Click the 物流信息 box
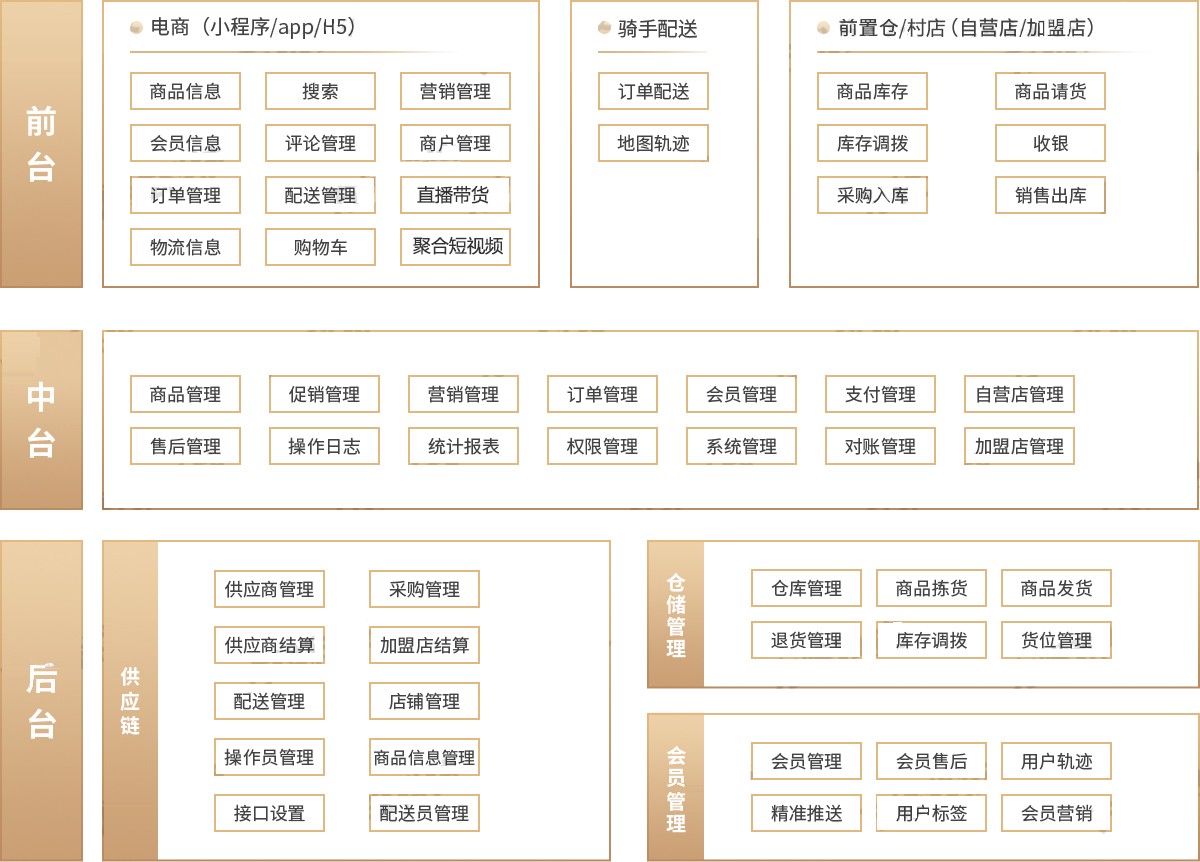The height and width of the screenshot is (862, 1200). click(x=185, y=247)
